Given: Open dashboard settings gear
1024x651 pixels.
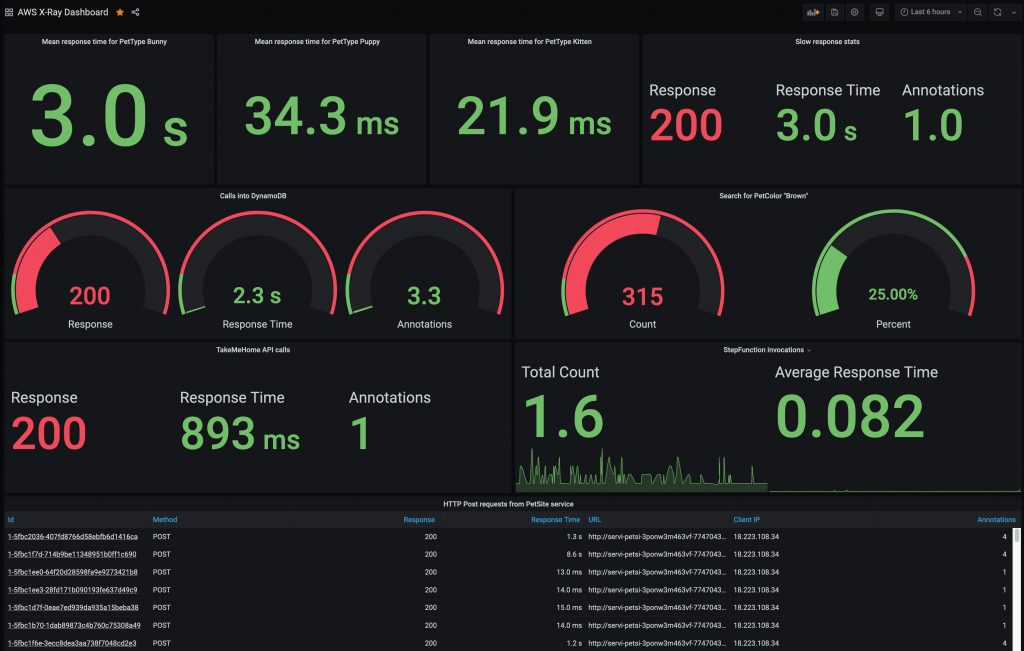Looking at the screenshot, I should (854, 12).
